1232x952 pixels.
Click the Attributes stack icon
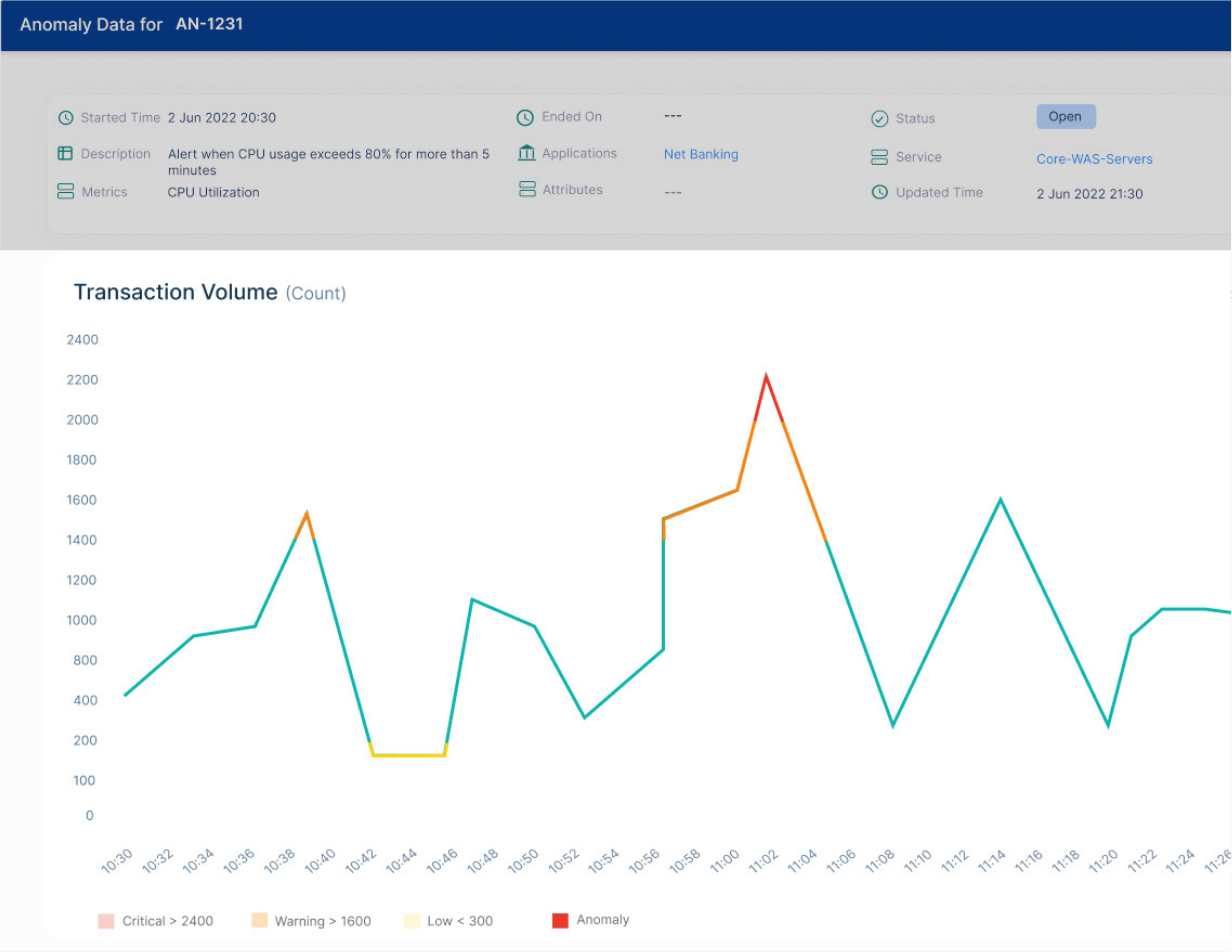[x=527, y=189]
